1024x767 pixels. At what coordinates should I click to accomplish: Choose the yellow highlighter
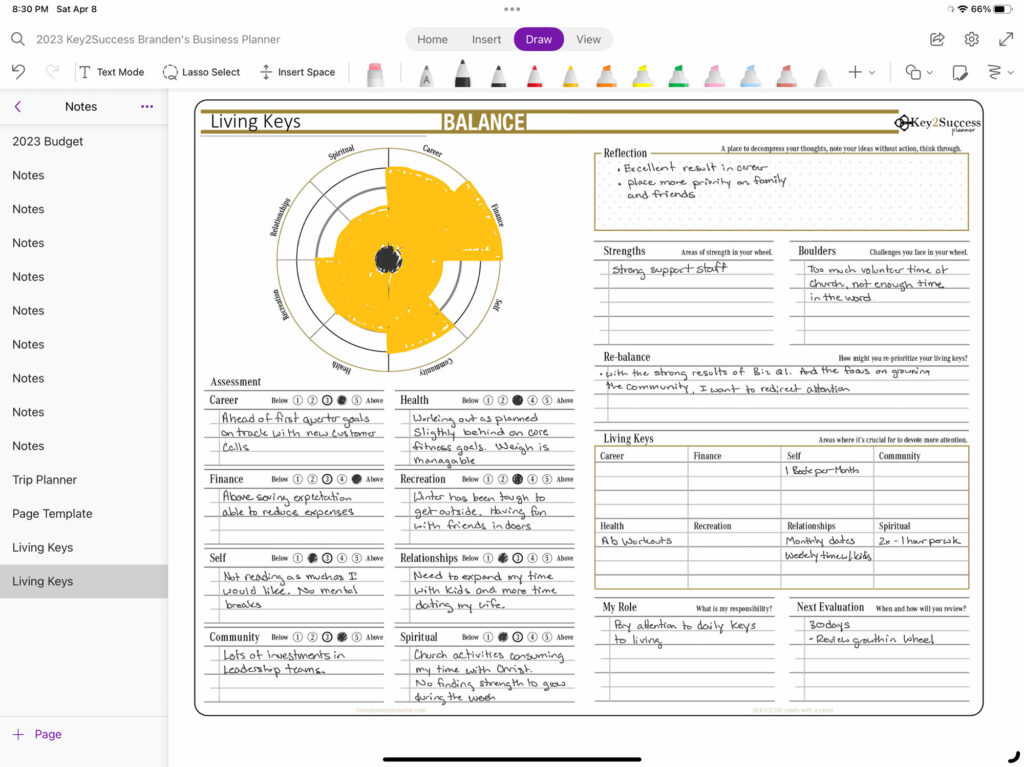[643, 75]
